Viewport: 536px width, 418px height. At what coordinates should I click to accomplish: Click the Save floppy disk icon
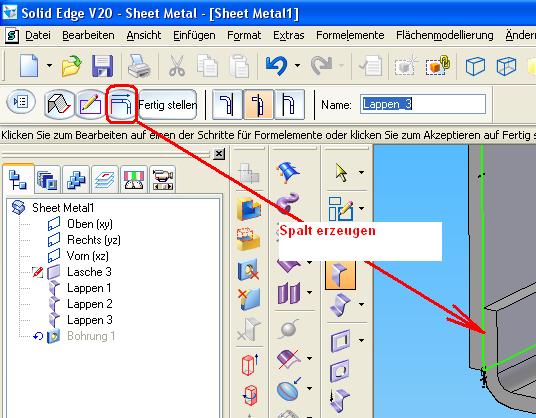(103, 66)
